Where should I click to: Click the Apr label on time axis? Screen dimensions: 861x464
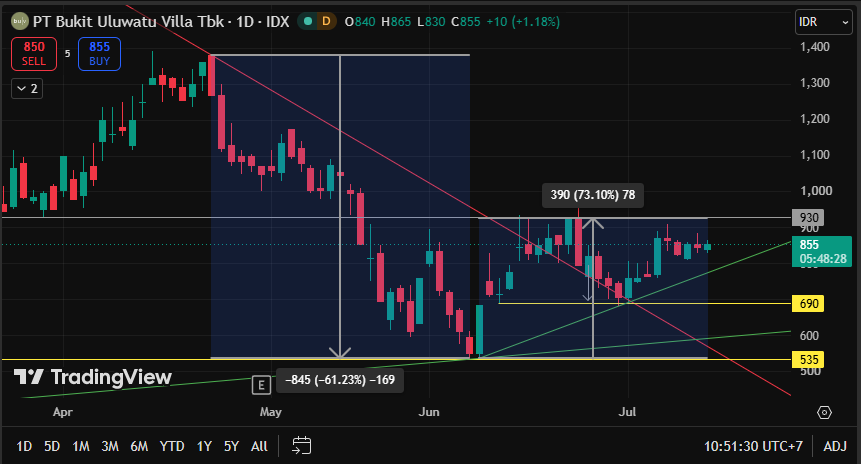(63, 412)
